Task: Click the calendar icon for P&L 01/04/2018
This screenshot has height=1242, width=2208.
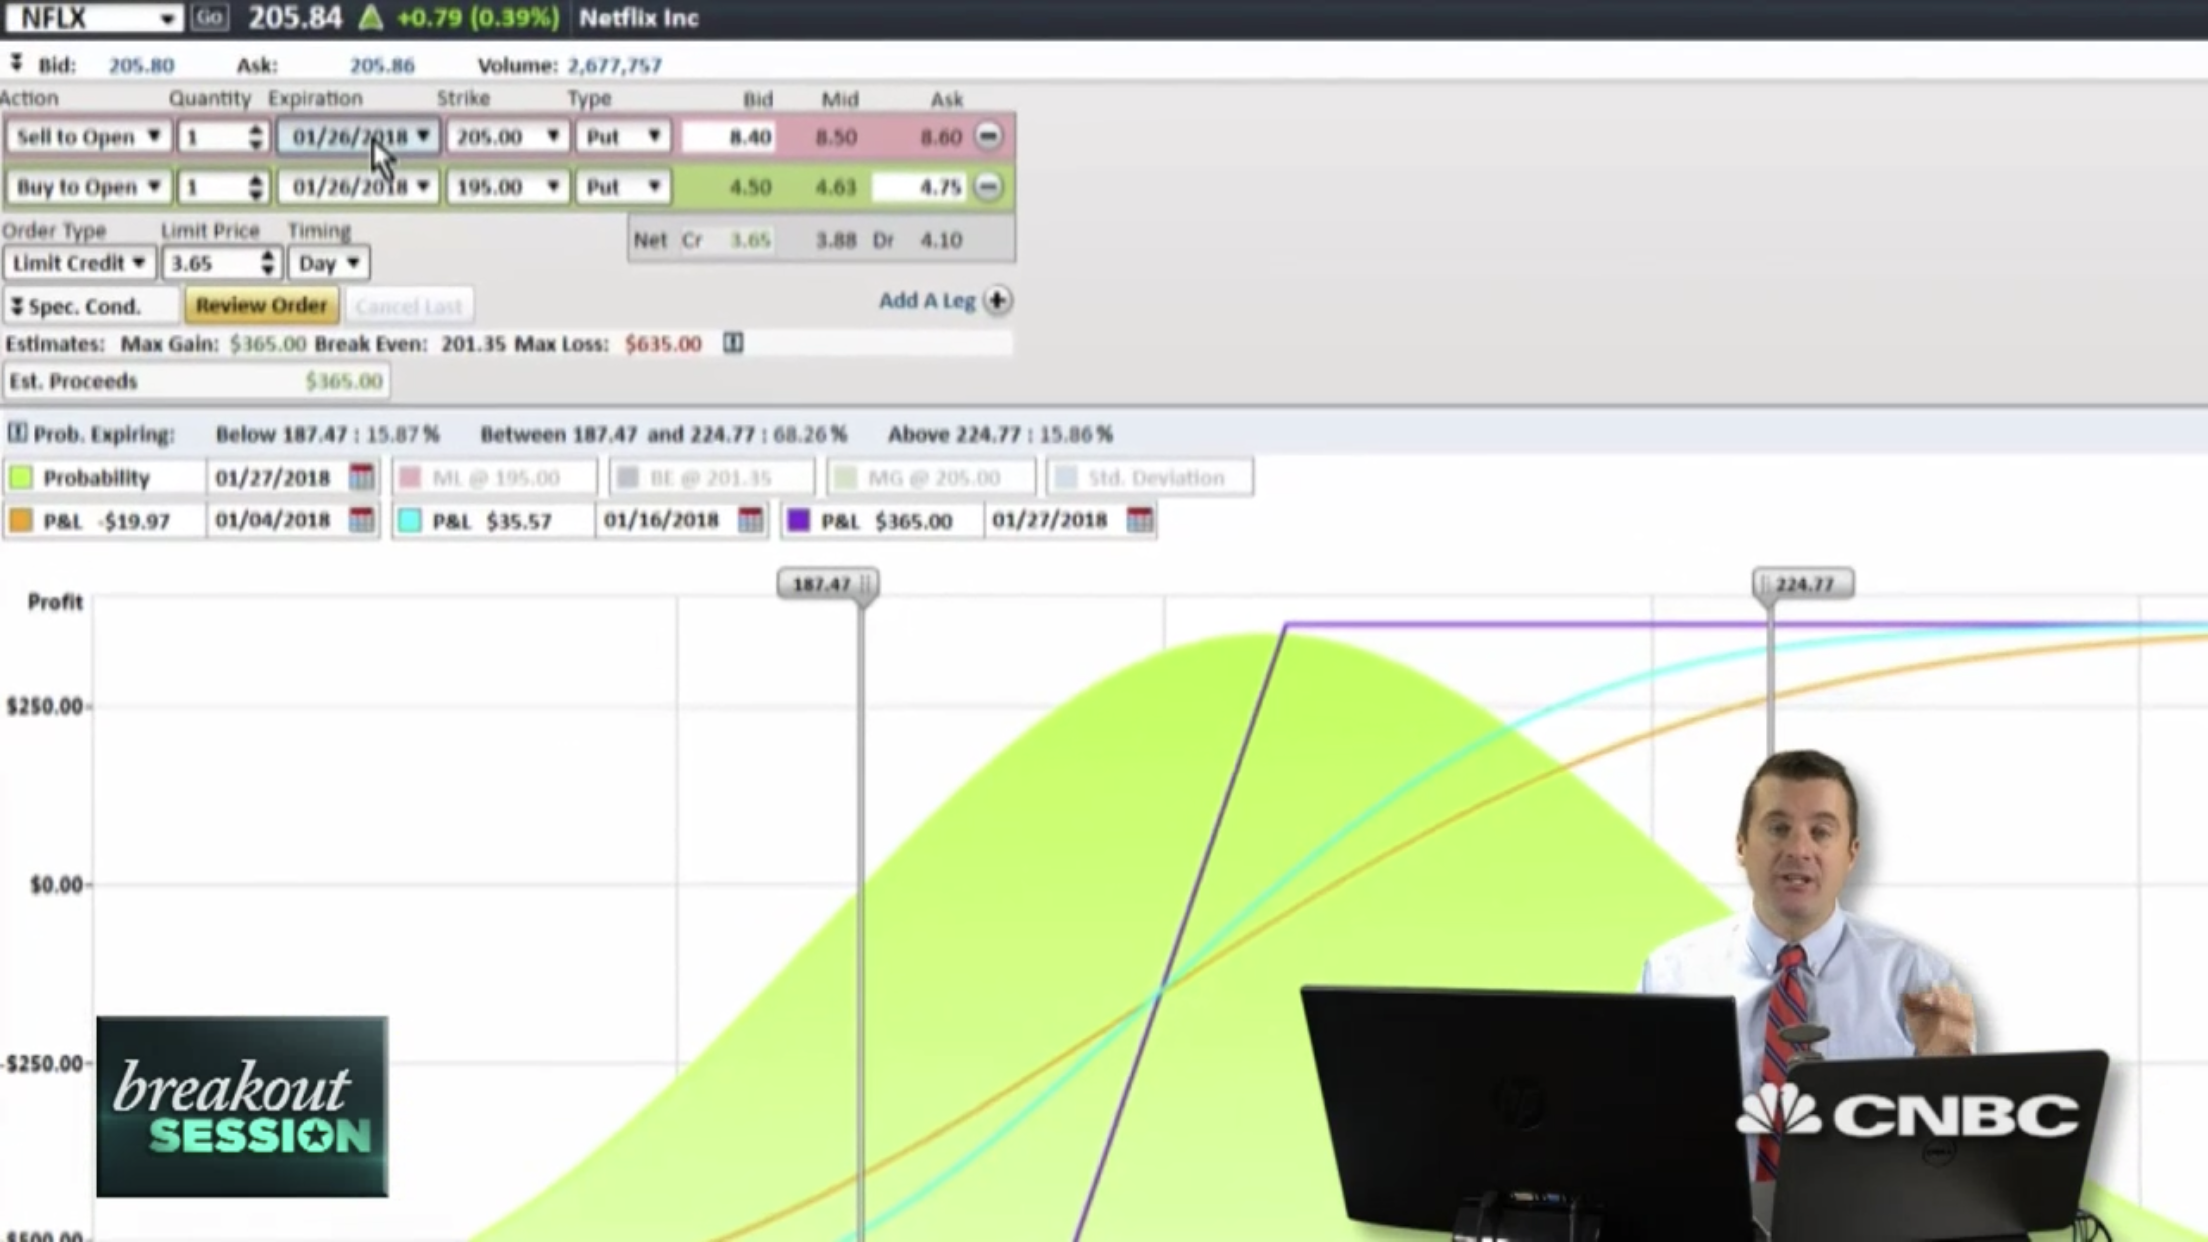Action: point(362,520)
